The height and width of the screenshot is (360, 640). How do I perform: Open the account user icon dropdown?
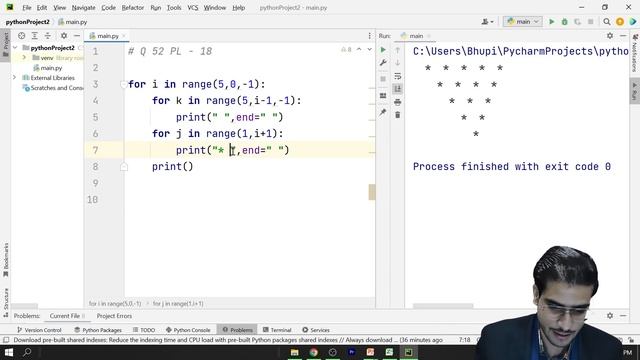click(487, 22)
